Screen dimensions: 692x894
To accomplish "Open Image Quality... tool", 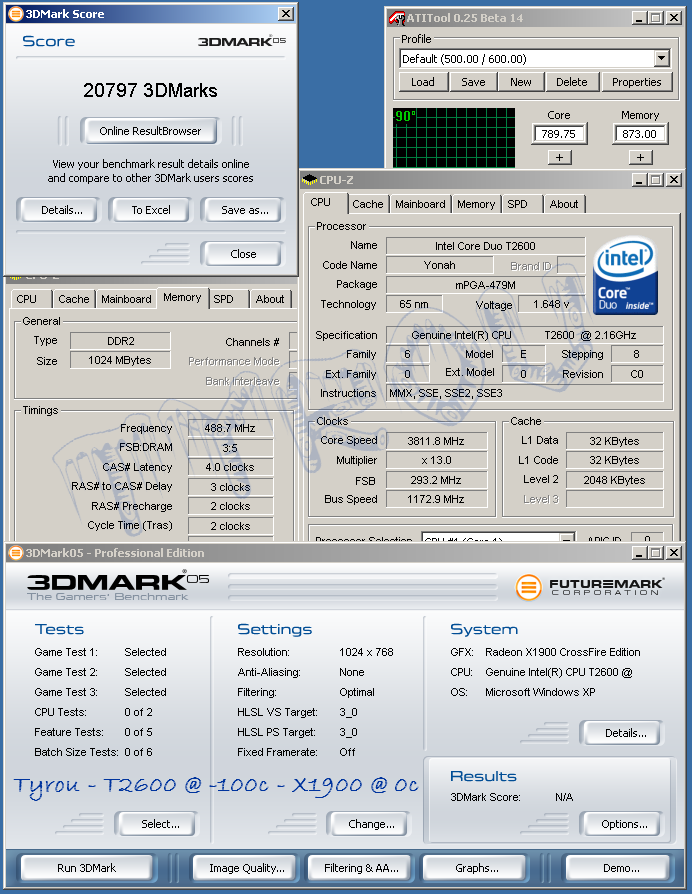I will [247, 868].
